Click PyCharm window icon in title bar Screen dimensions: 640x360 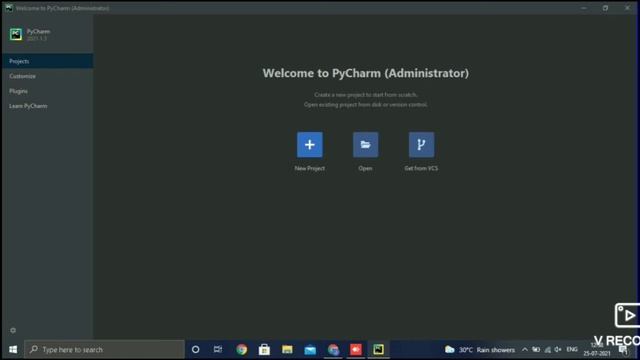coord(9,8)
